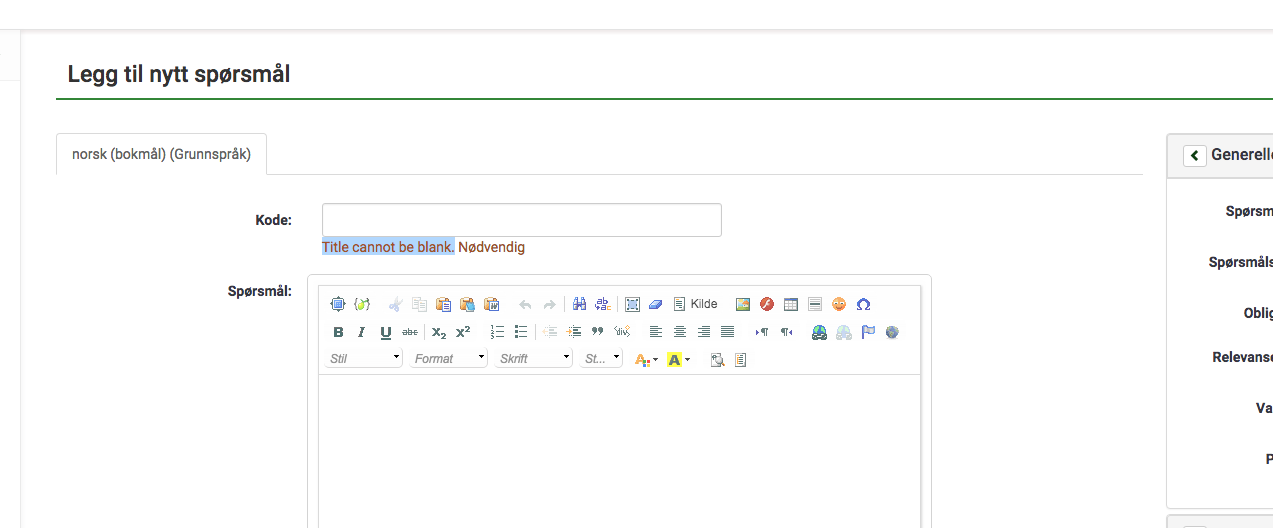Click the Spørsmål: label

pyautogui.click(x=260, y=291)
